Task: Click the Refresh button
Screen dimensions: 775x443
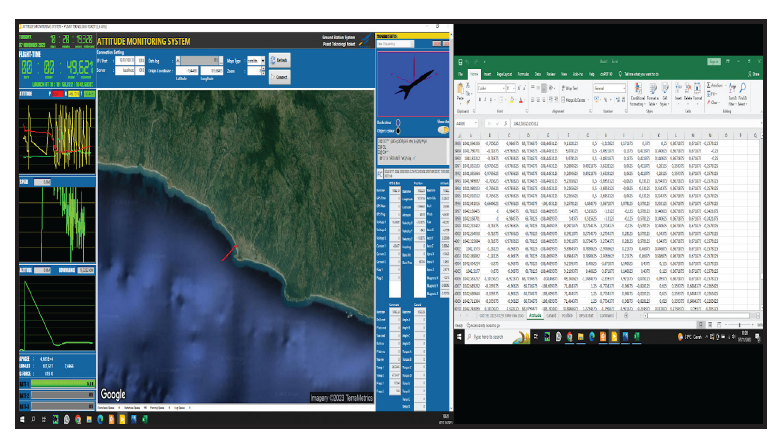Action: (x=281, y=62)
